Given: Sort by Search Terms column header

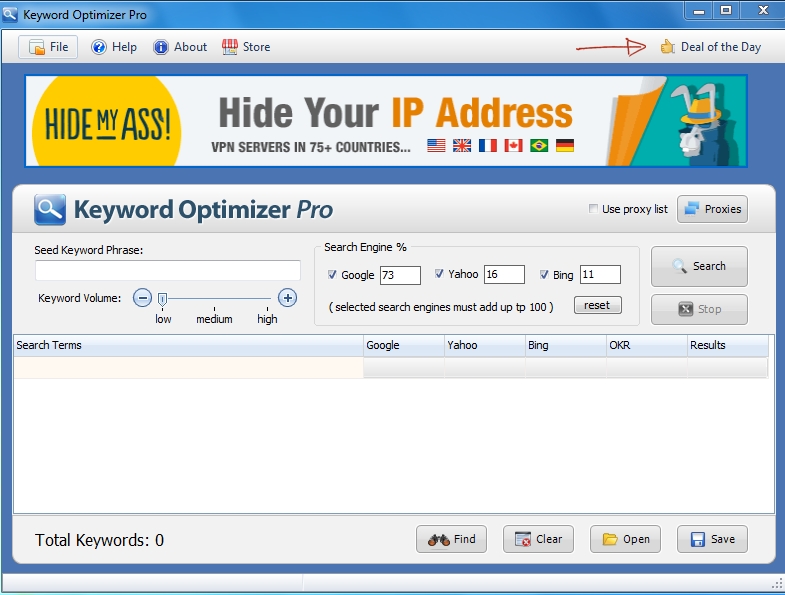Looking at the screenshot, I should click(188, 345).
